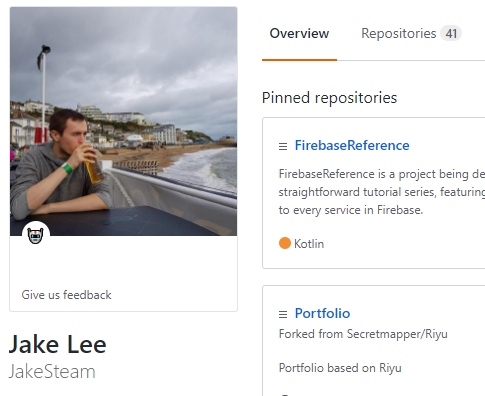Viewport: 485px width, 396px height.
Task: Click the orange Kotlin language dot
Action: (x=285, y=243)
